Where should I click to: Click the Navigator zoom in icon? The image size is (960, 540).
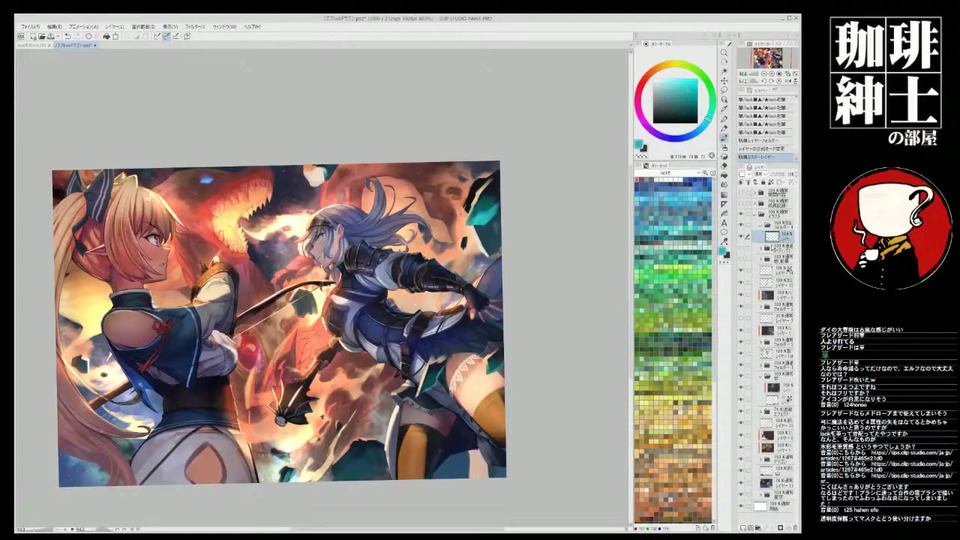771,73
